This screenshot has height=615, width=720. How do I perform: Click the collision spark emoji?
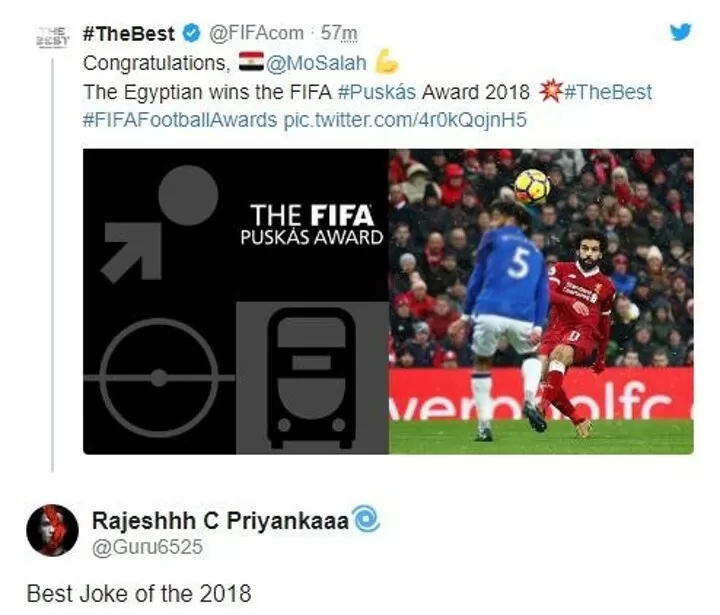point(551,91)
